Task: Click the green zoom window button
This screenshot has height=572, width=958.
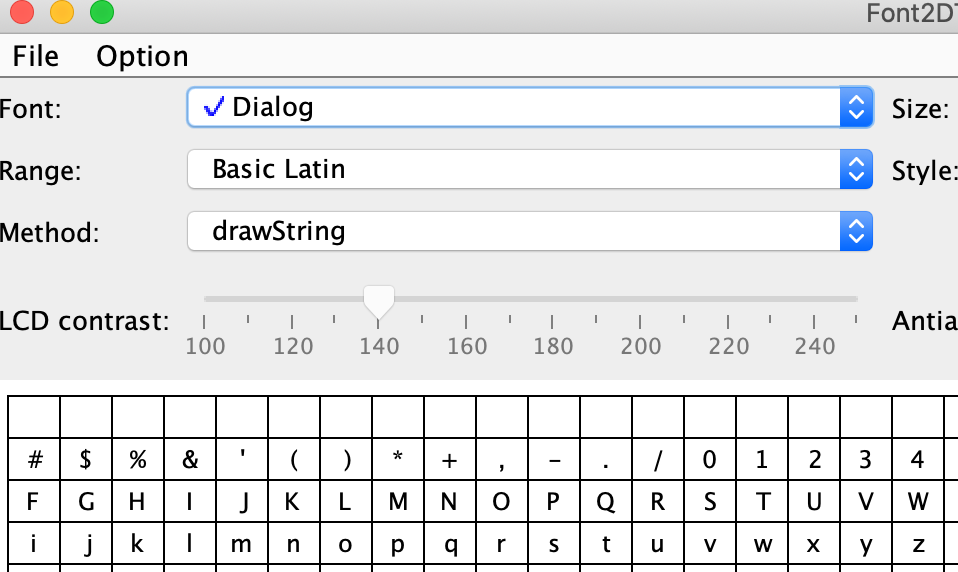Action: coord(102,13)
